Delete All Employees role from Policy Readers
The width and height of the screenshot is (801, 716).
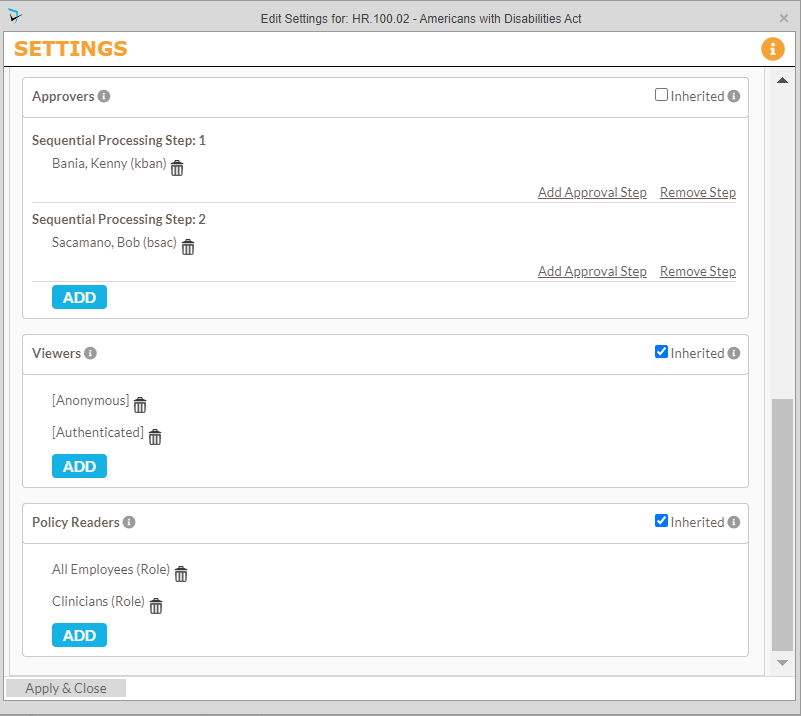point(181,574)
